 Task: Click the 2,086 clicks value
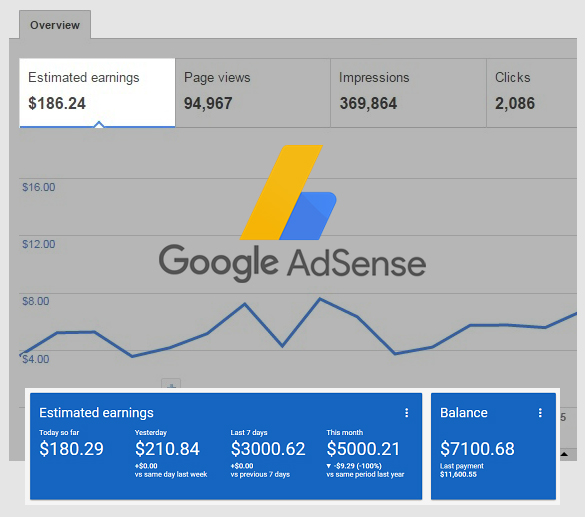coord(515,103)
